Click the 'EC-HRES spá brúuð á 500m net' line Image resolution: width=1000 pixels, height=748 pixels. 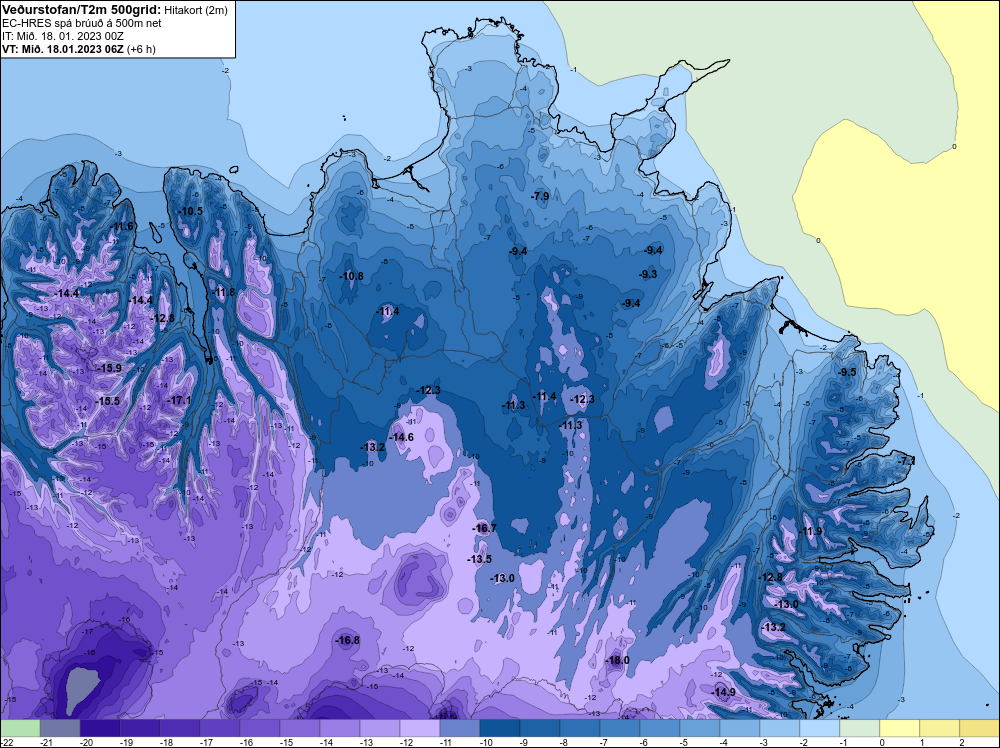pos(82,23)
